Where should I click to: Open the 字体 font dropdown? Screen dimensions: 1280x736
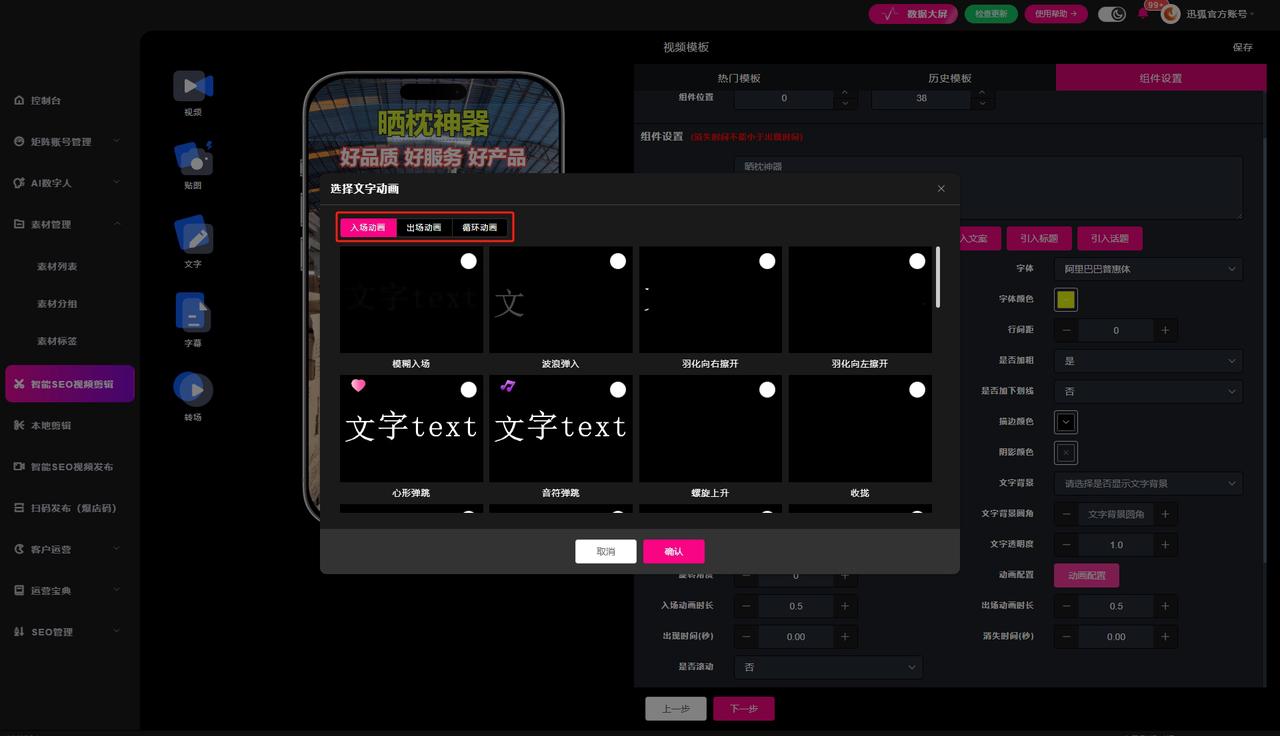1147,269
